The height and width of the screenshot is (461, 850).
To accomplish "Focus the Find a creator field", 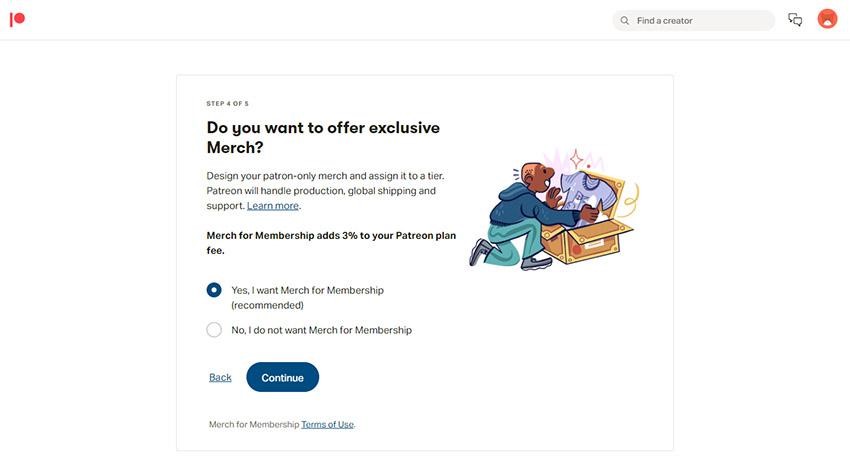I will 700,20.
